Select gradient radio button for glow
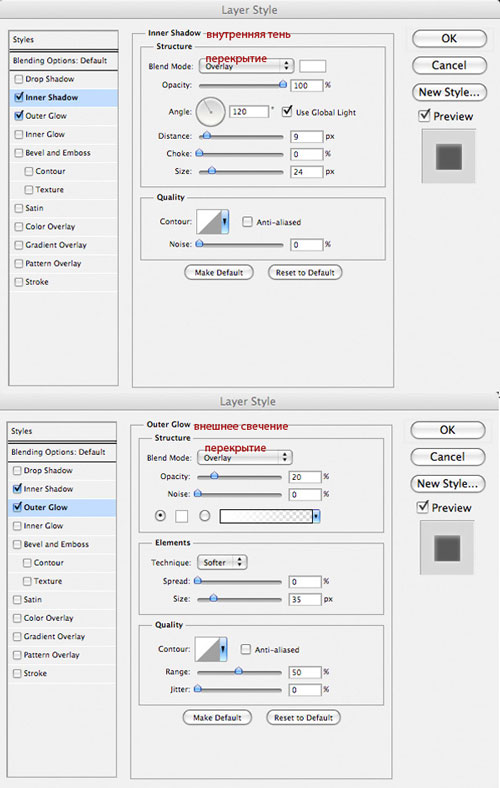This screenshot has height=788, width=500. click(x=205, y=516)
